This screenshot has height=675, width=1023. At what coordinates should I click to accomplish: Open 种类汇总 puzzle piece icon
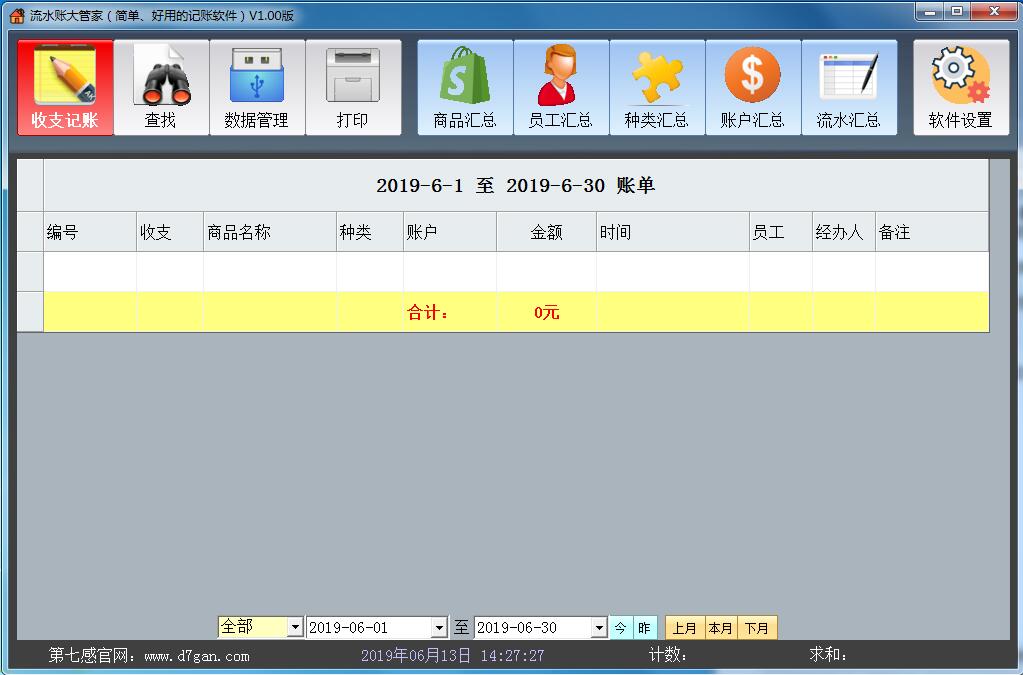pyautogui.click(x=657, y=87)
